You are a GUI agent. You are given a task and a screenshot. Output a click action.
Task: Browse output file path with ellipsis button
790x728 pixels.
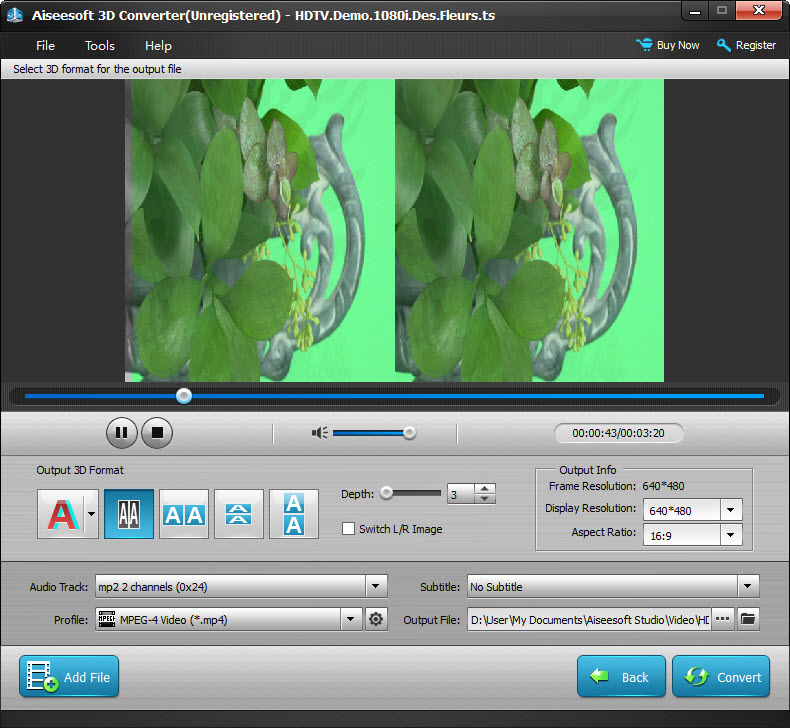722,620
